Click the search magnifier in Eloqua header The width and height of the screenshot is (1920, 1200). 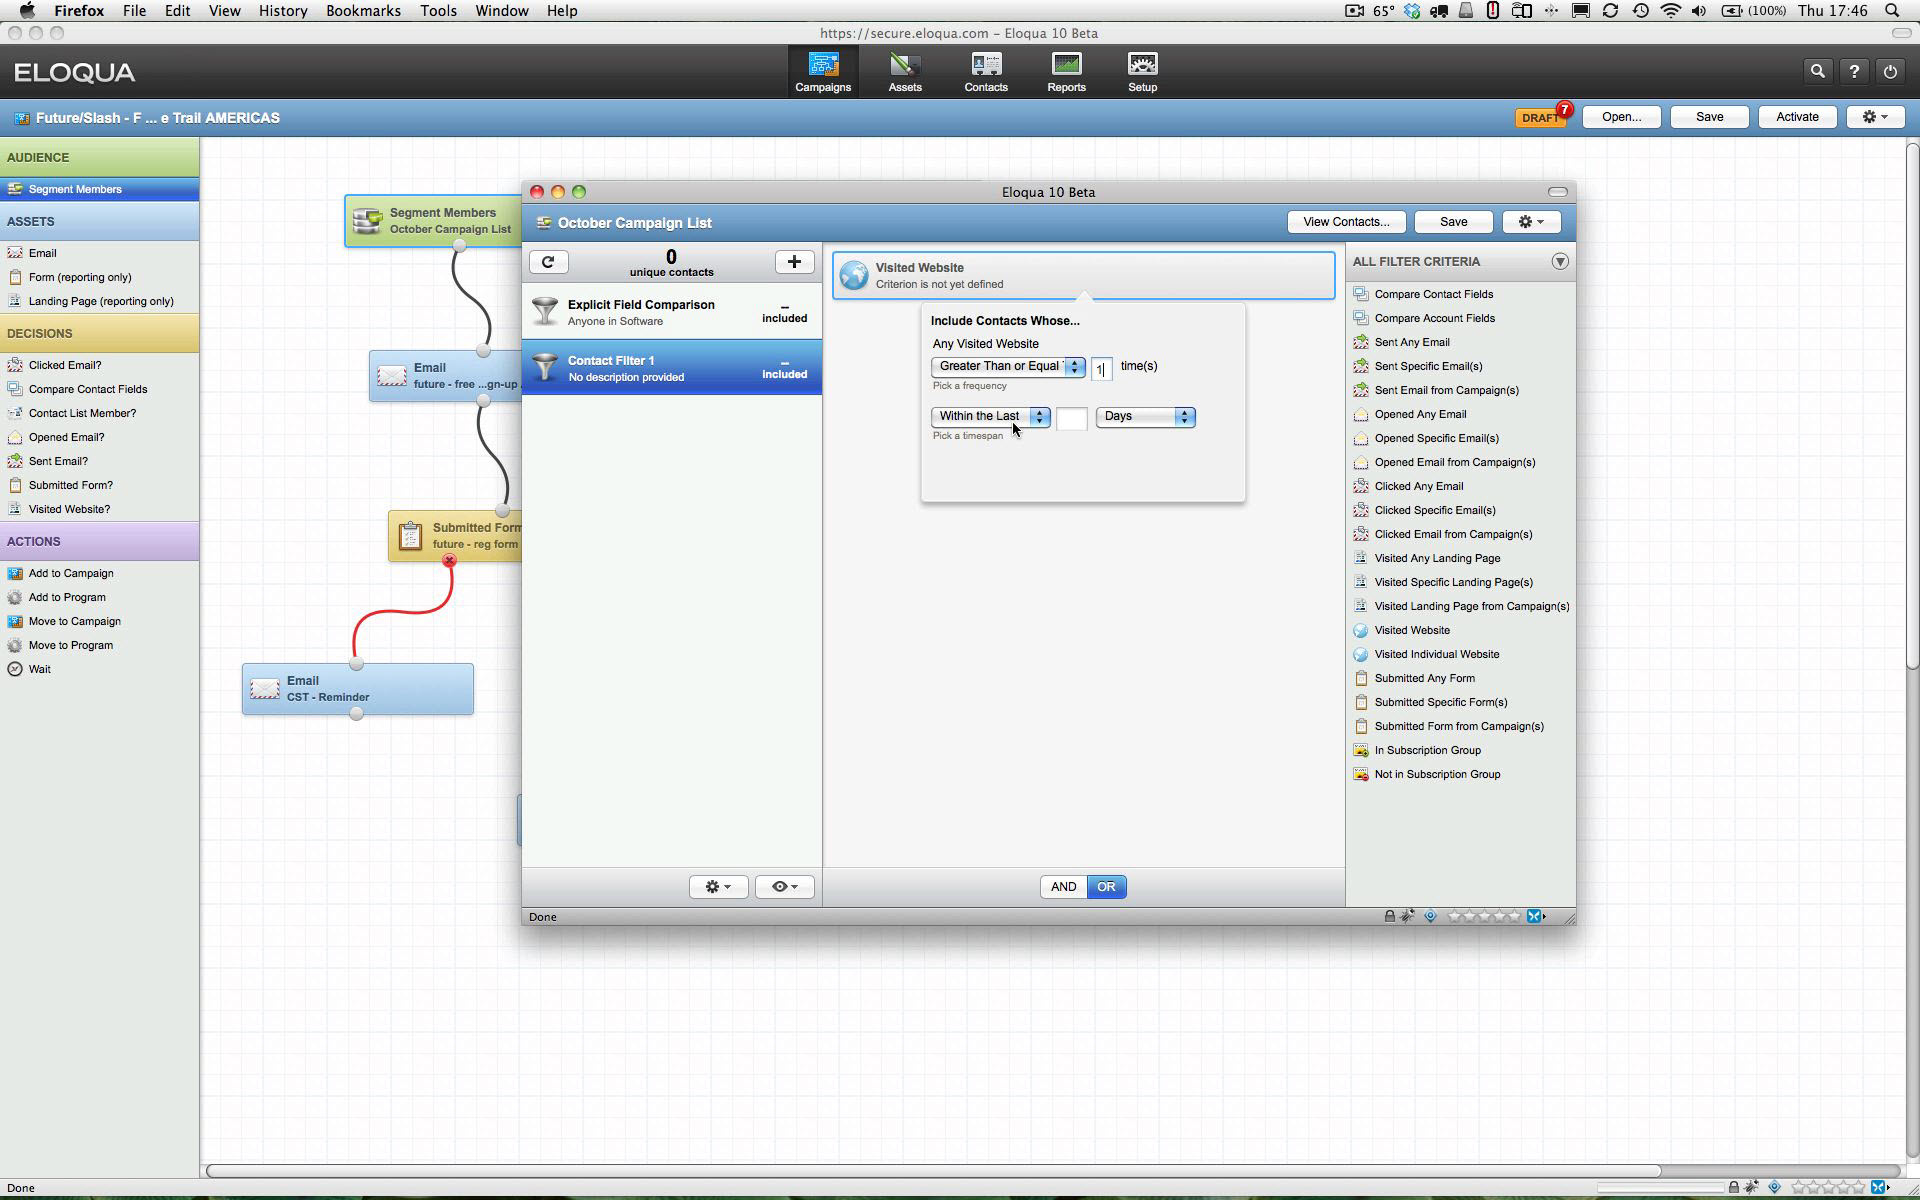tap(1817, 71)
